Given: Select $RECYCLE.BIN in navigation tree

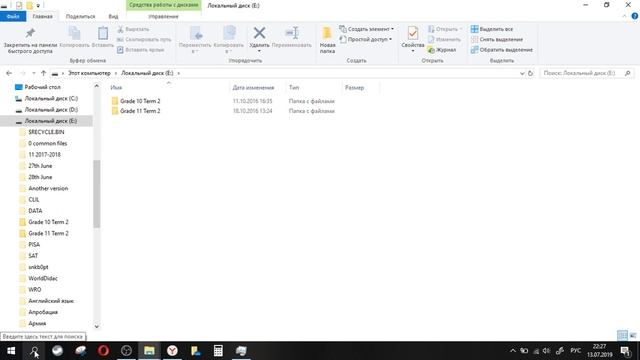Looking at the screenshot, I should click(x=46, y=132).
